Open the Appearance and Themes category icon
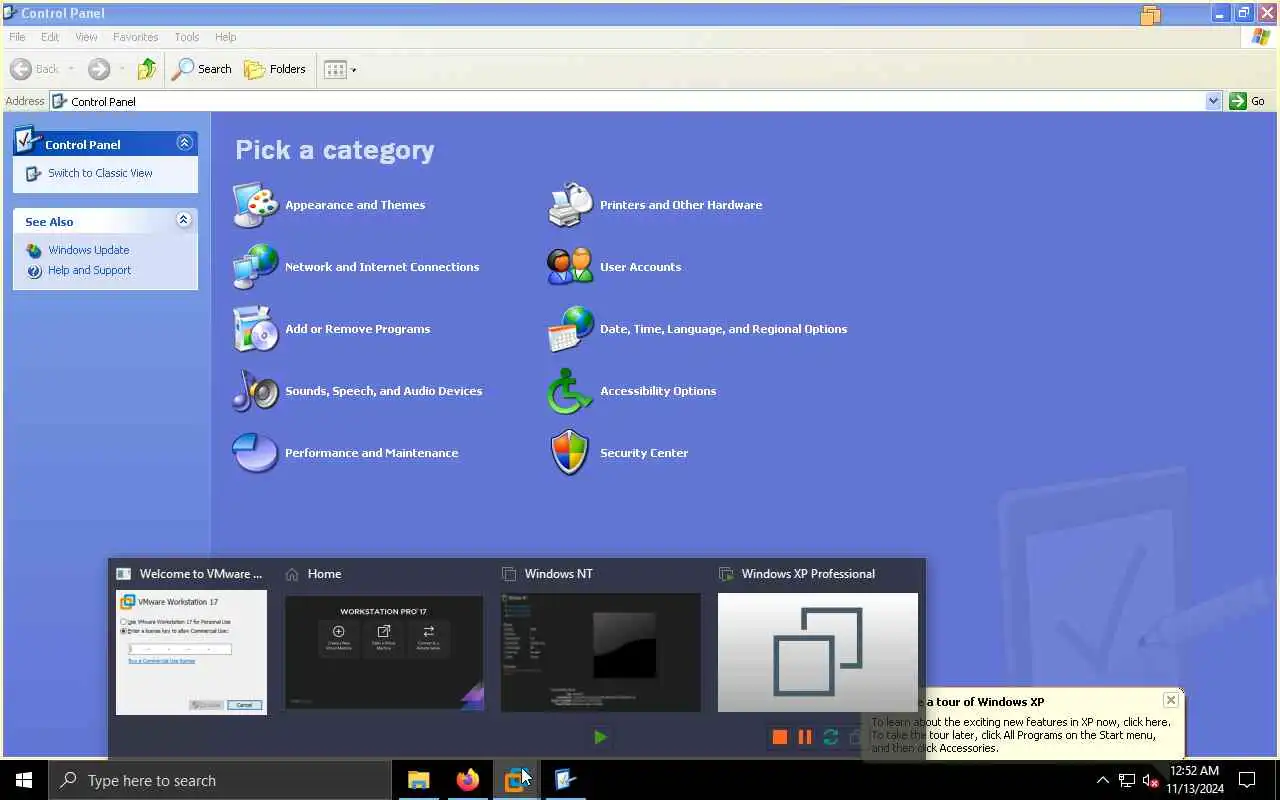Image resolution: width=1280 pixels, height=800 pixels. pyautogui.click(x=255, y=205)
